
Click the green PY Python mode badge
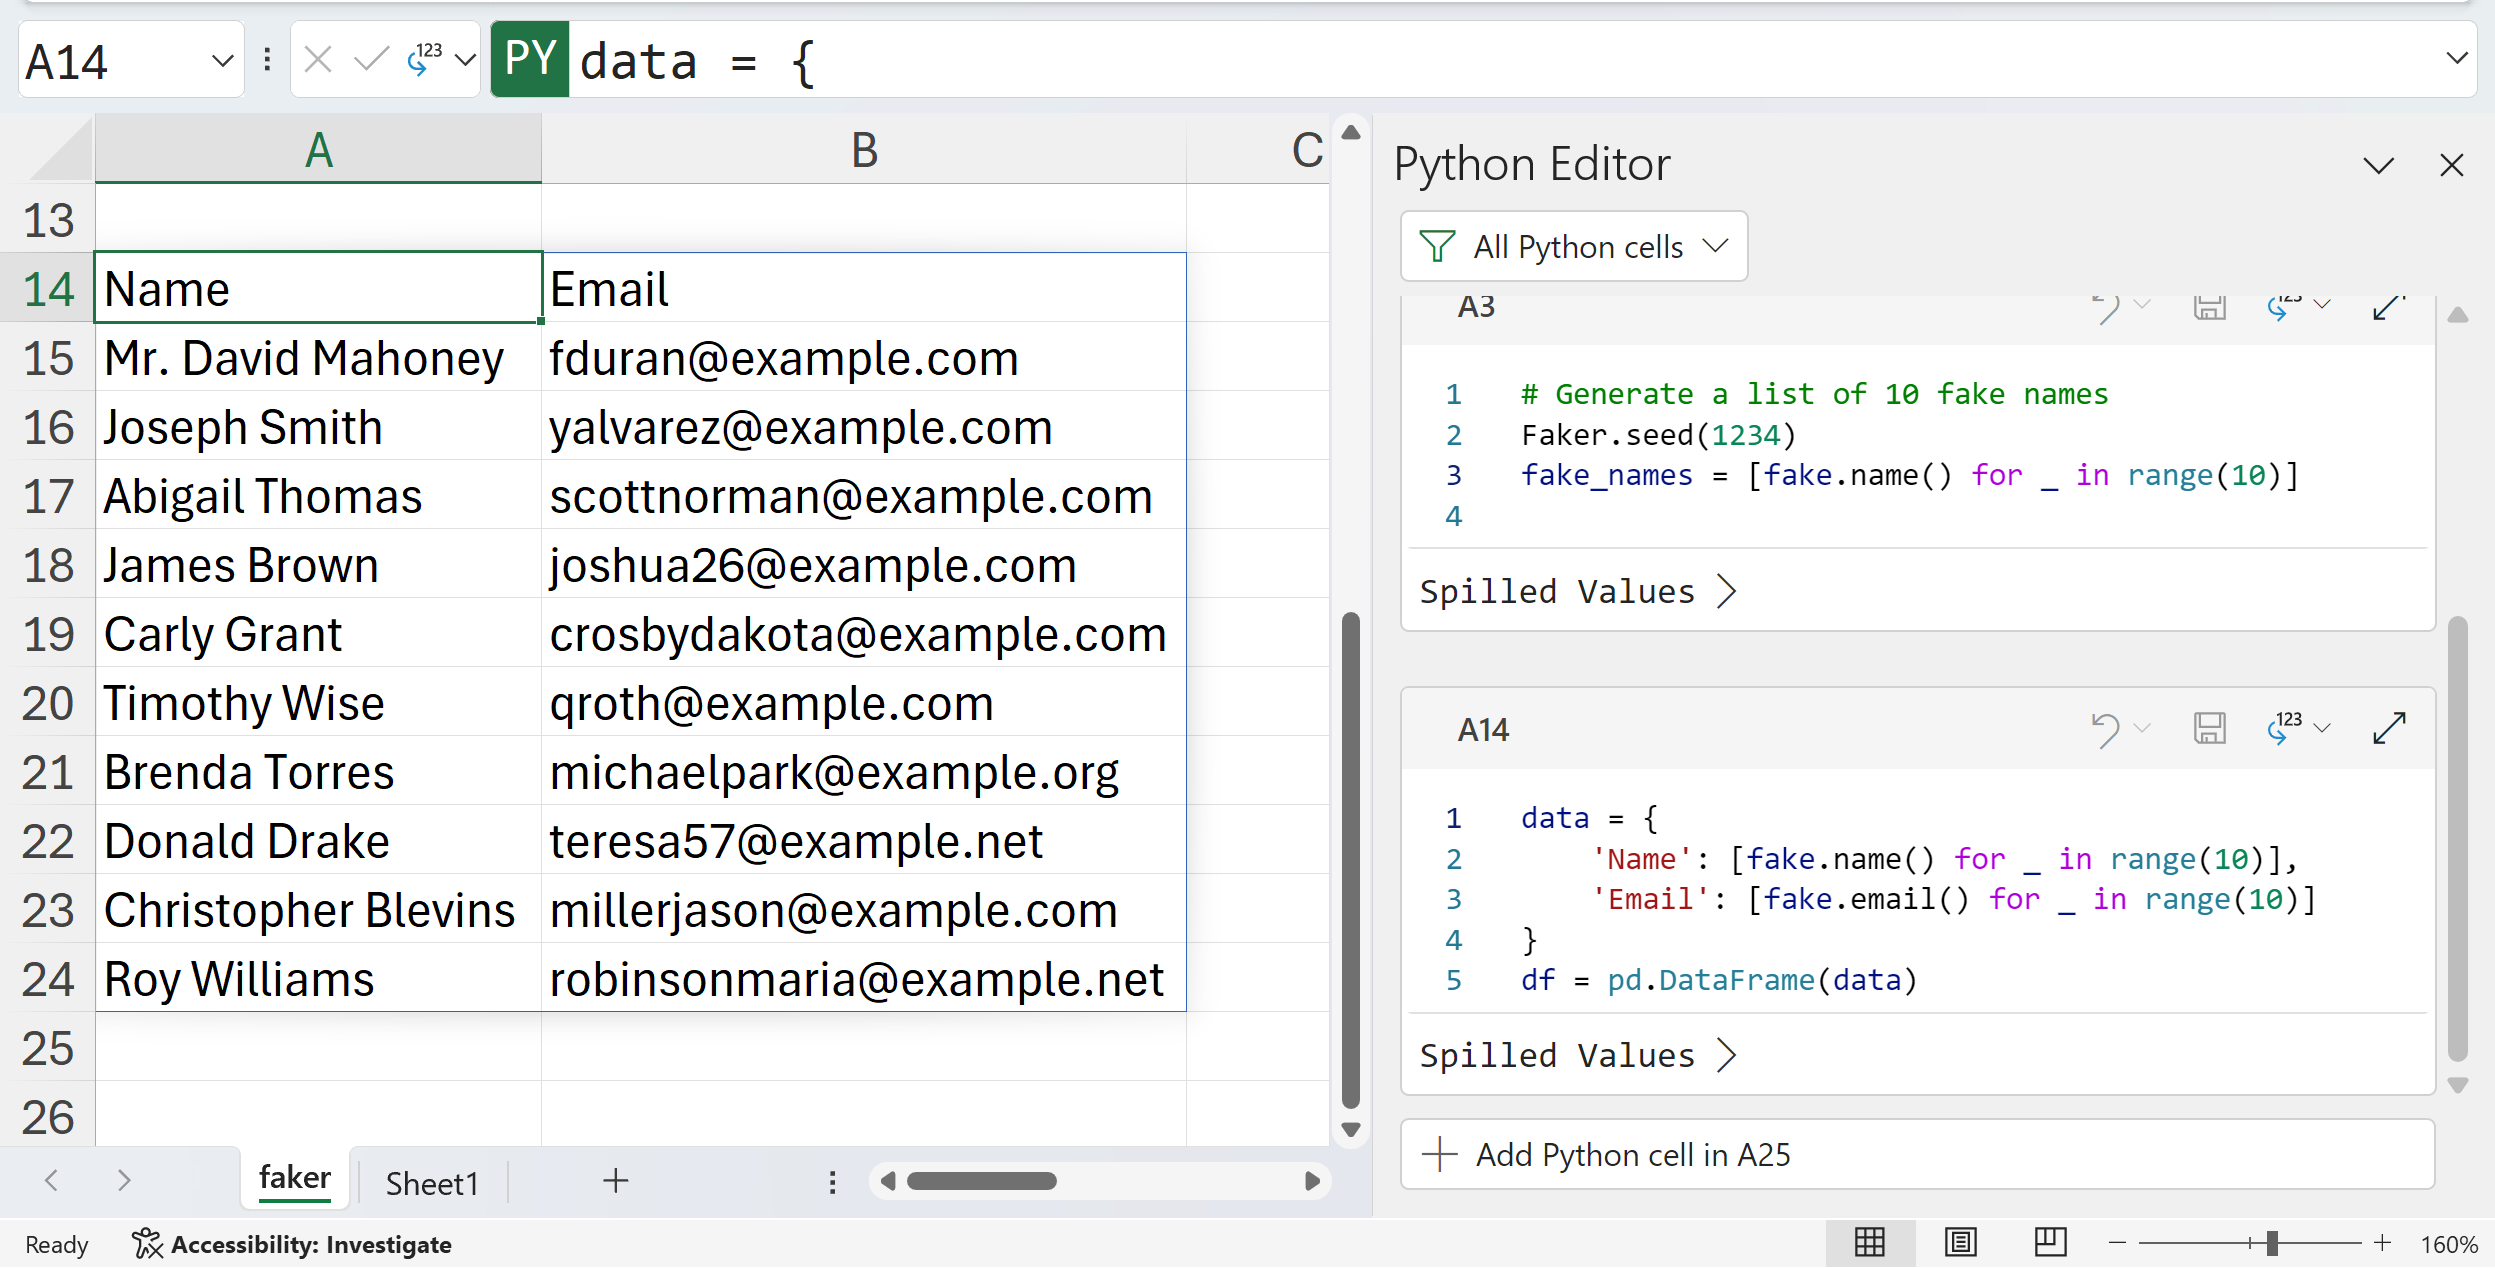pos(530,60)
